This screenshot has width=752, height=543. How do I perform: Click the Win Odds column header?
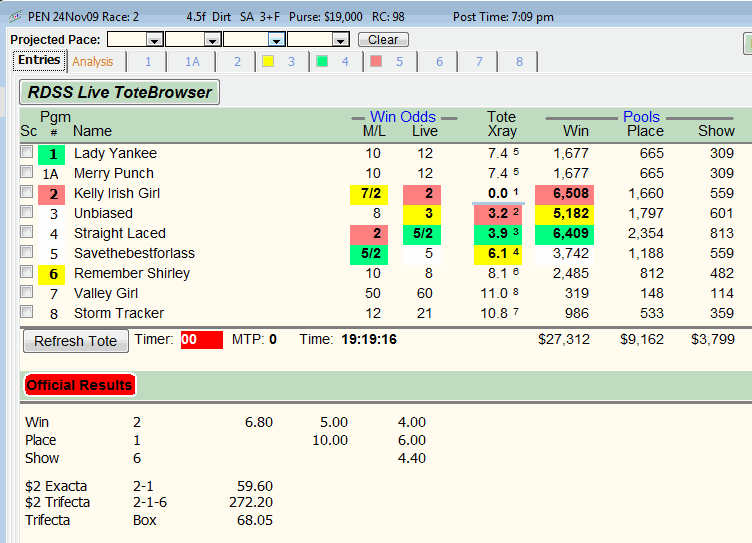point(403,117)
